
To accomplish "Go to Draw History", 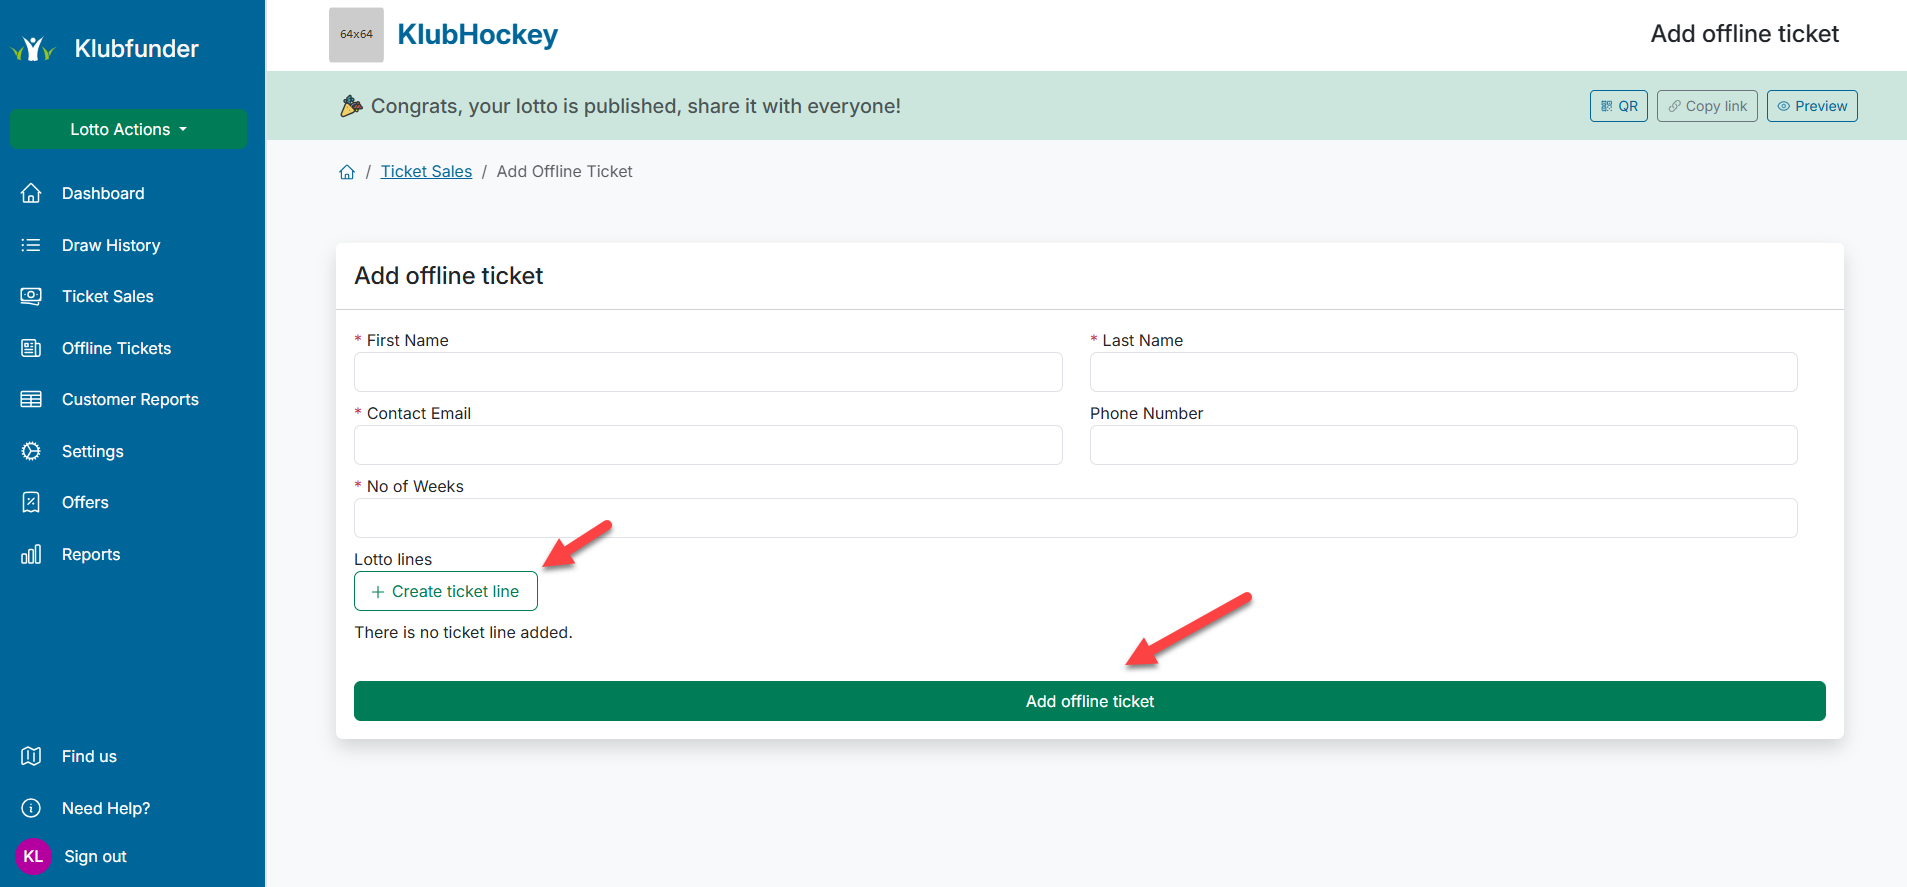I will 111,245.
